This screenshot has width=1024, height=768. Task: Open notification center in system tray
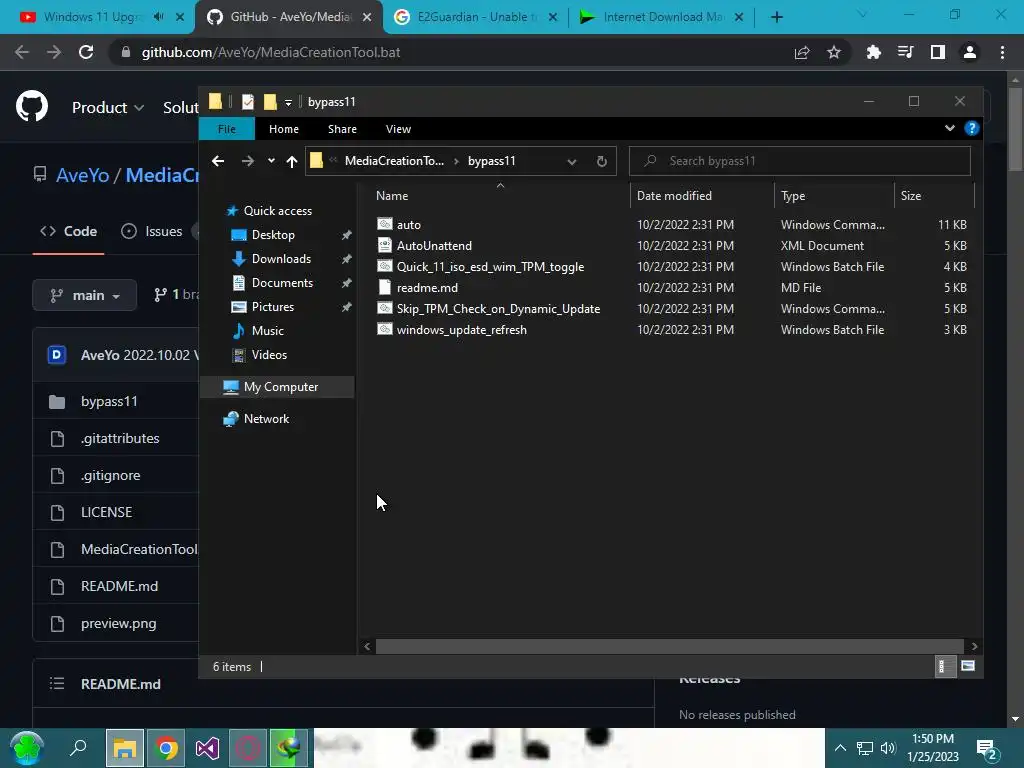[x=986, y=748]
